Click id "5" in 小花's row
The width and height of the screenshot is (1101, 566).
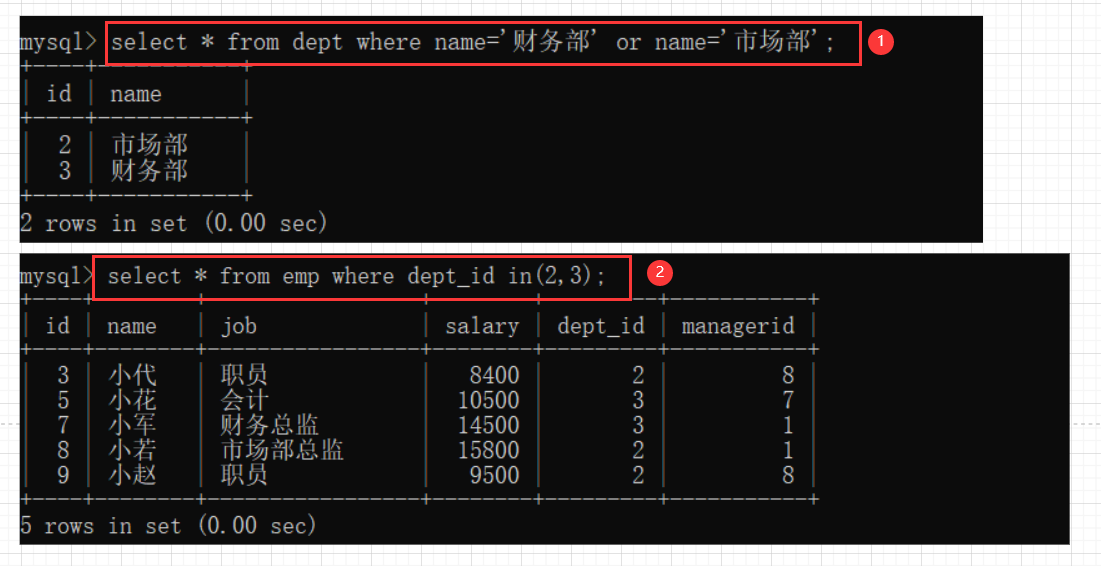click(63, 400)
